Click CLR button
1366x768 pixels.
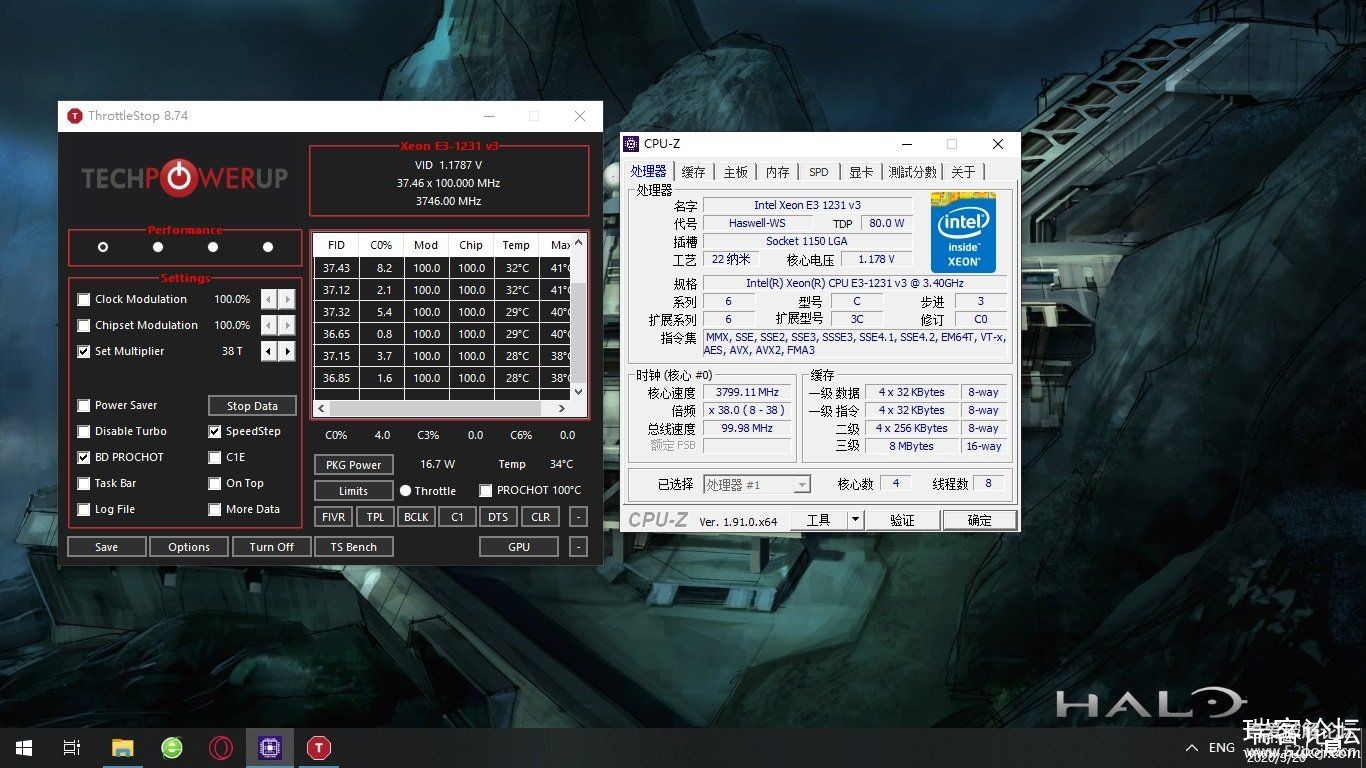pos(540,517)
